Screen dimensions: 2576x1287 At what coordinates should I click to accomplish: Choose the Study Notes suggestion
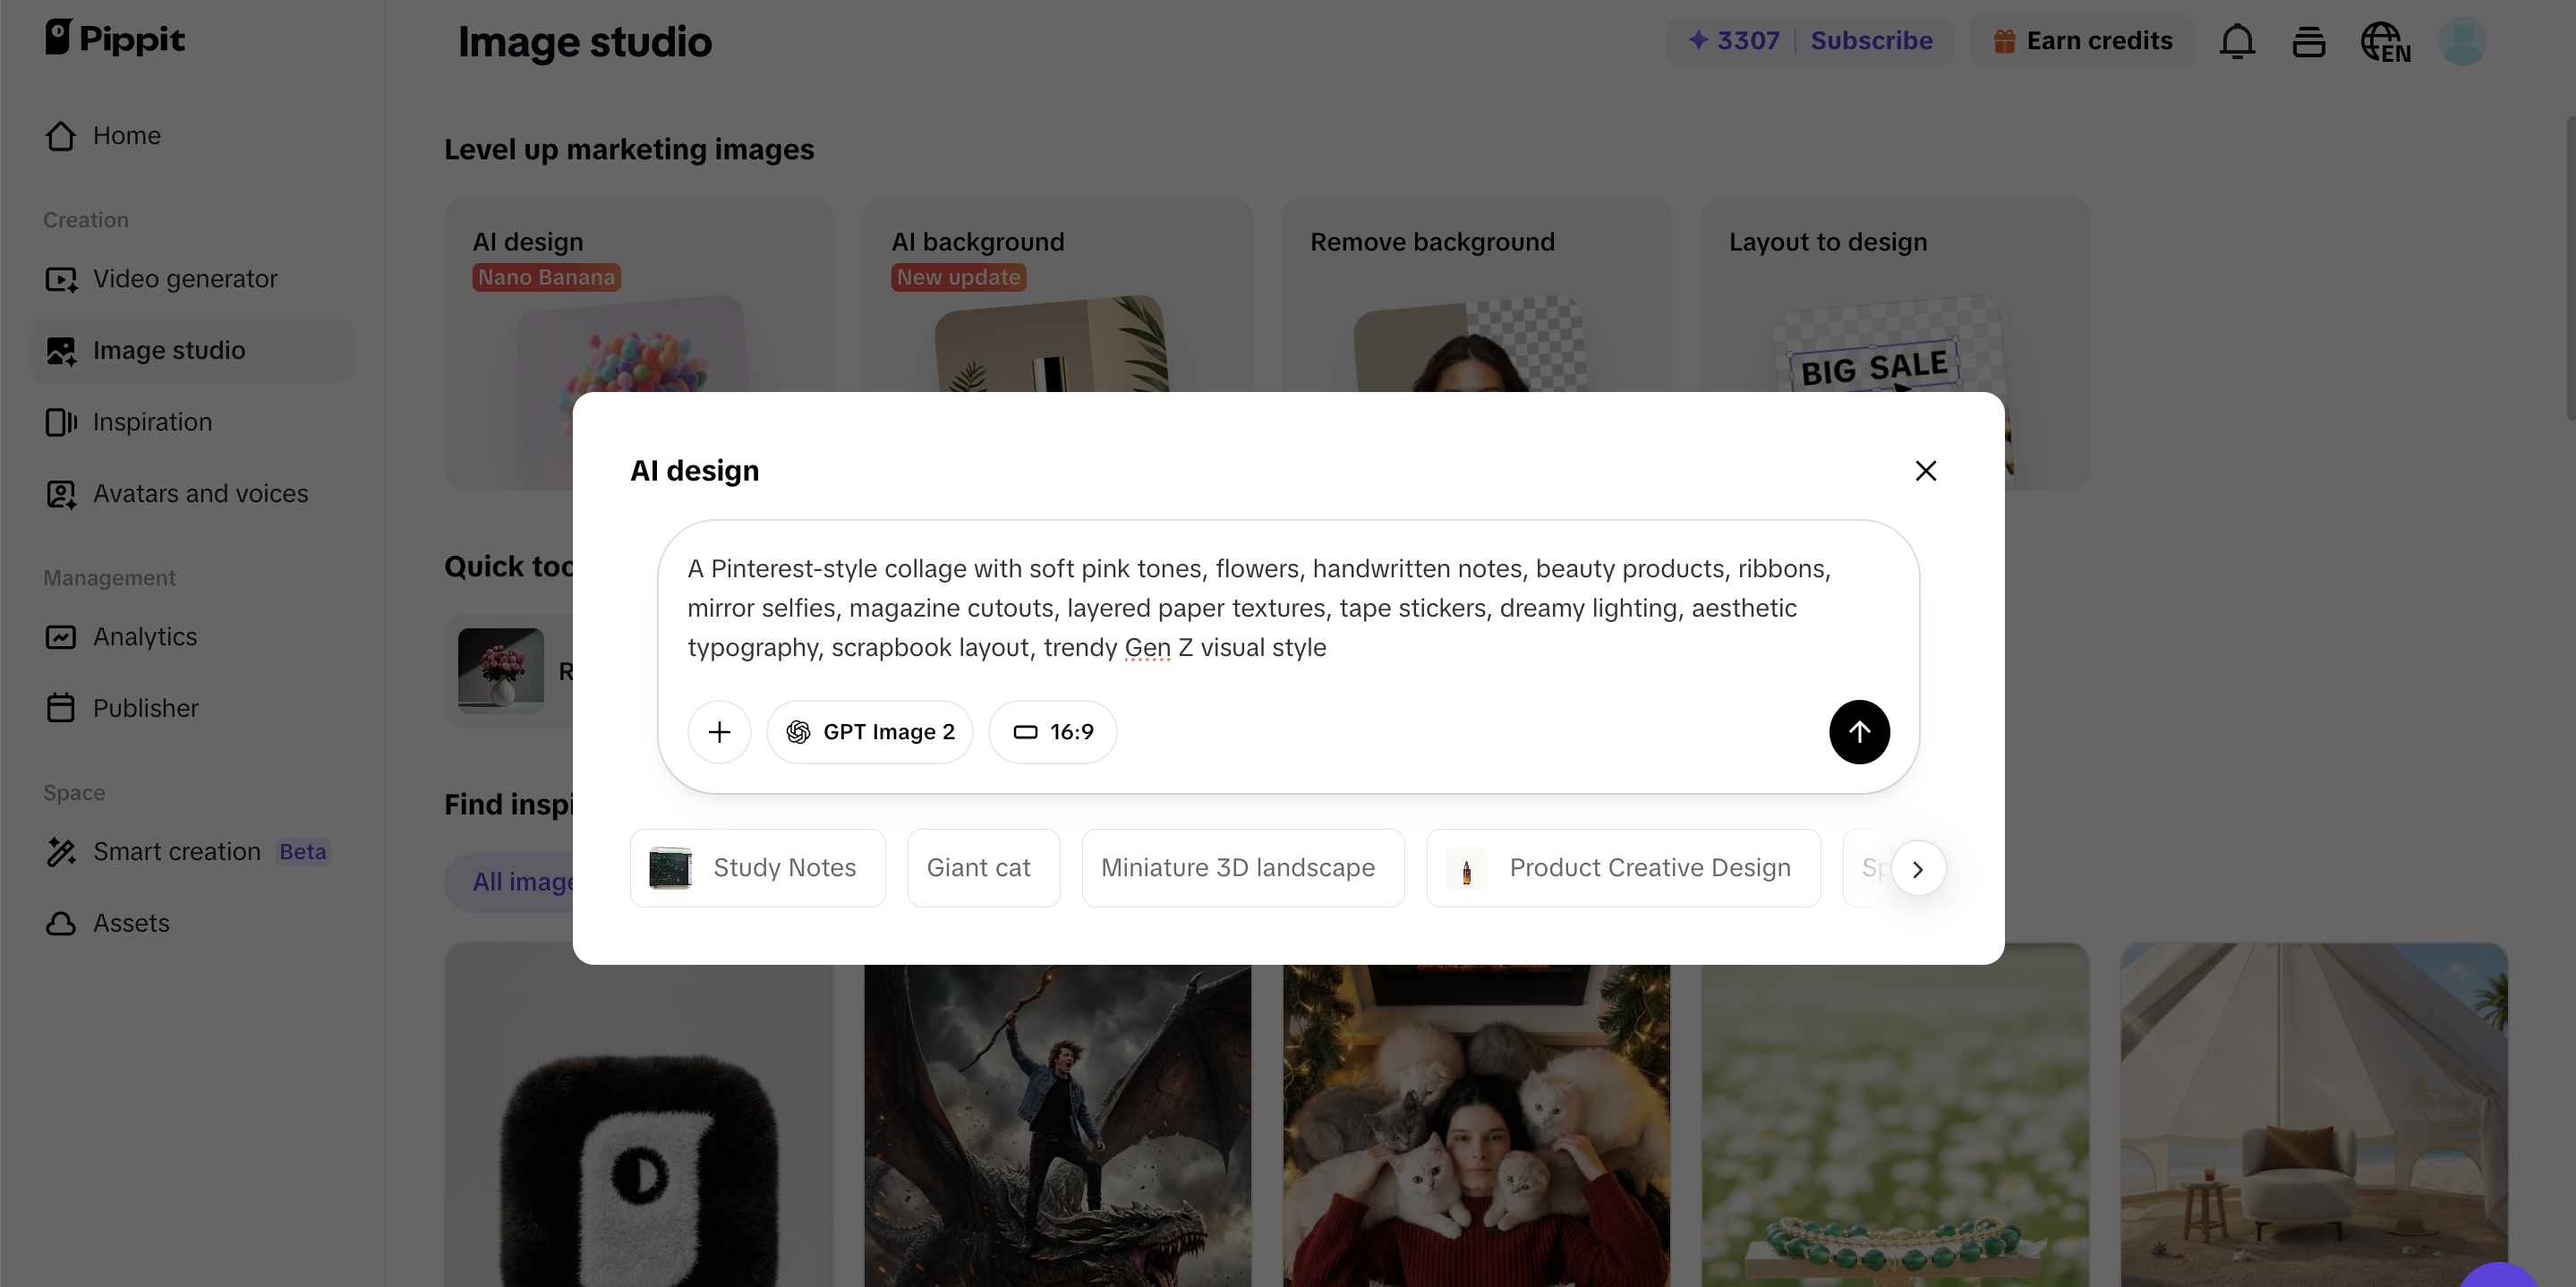tap(757, 868)
